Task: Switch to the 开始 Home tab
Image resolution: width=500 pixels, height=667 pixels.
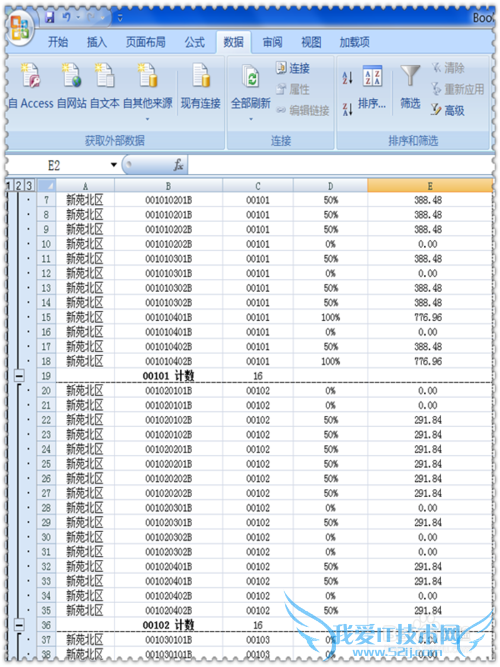Action: (58, 42)
